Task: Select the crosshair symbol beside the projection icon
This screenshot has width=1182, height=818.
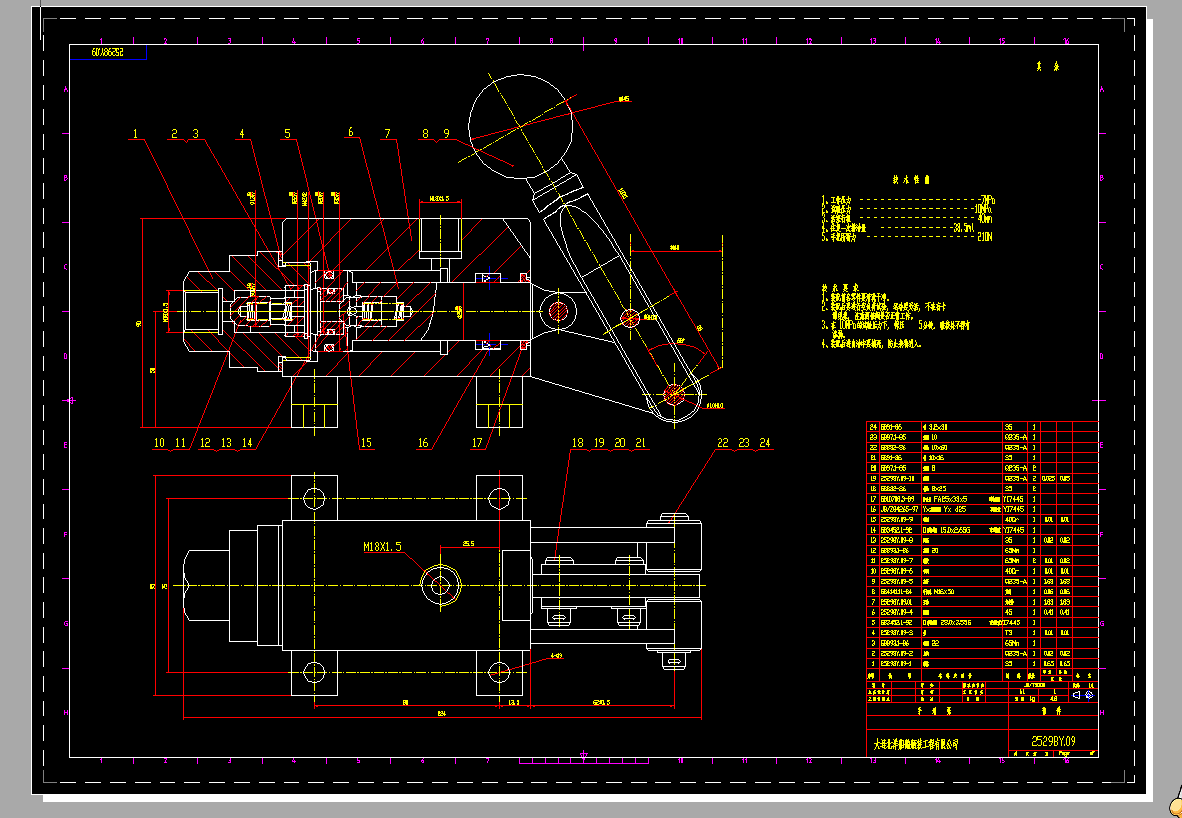Action: 1088,695
